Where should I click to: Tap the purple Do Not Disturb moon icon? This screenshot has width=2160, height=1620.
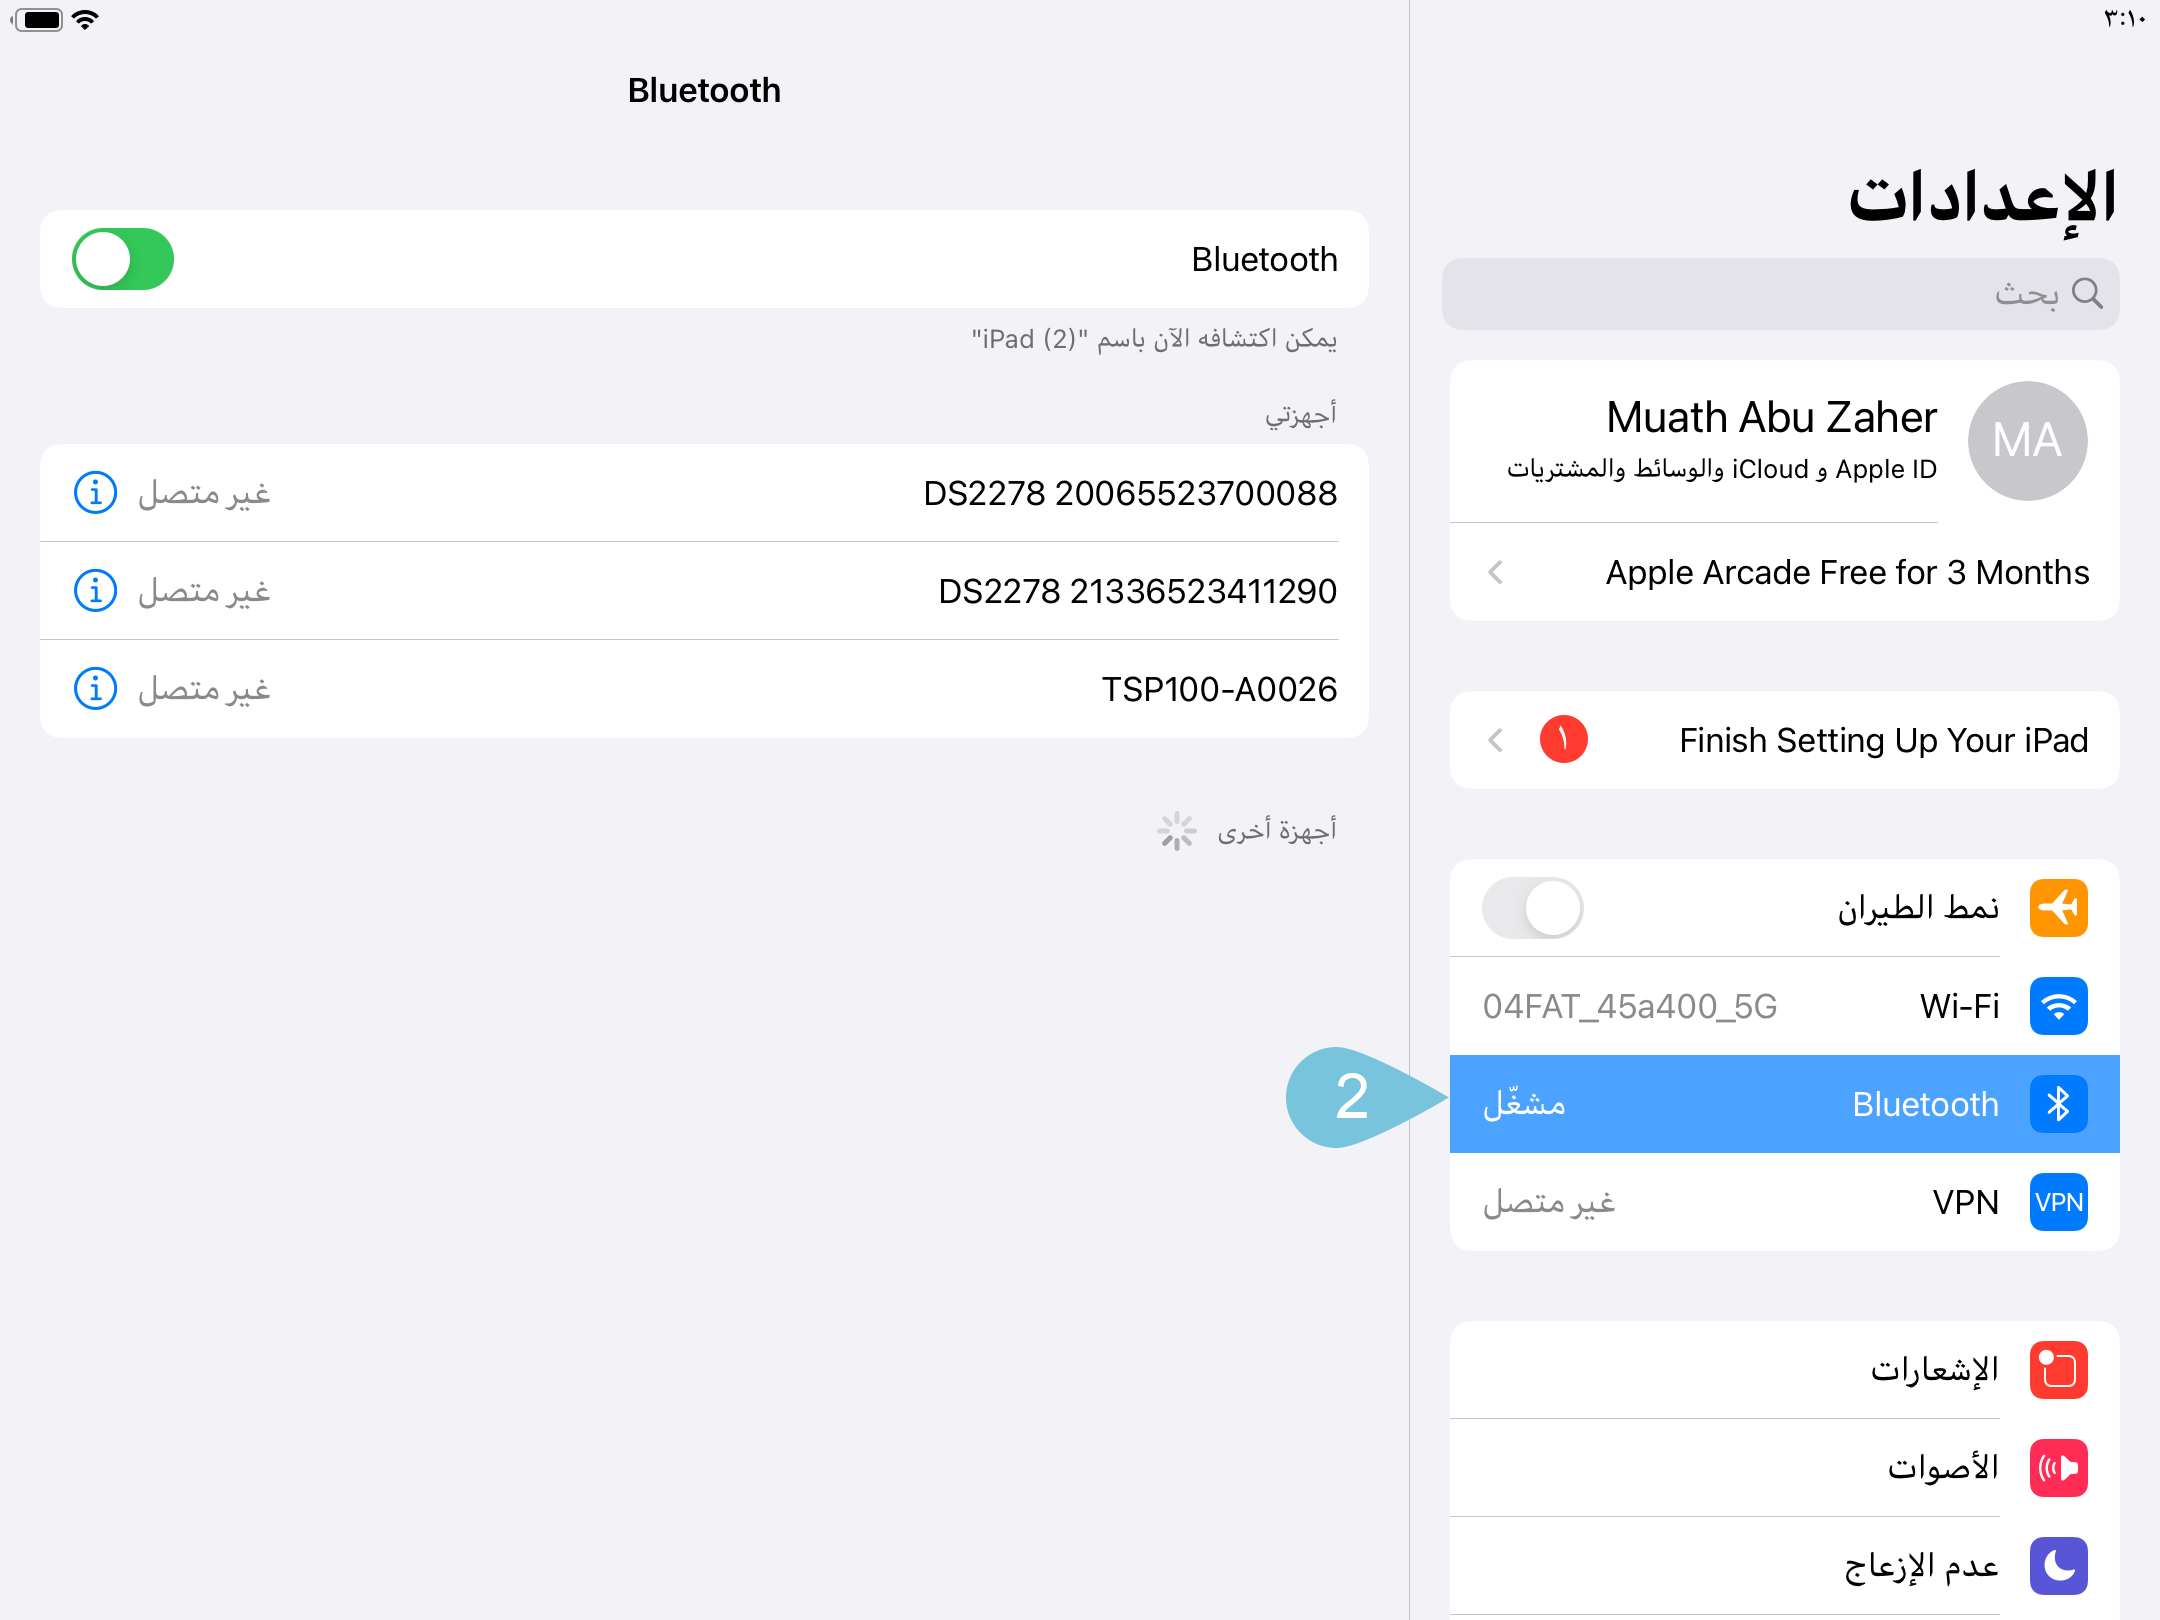point(2058,1566)
